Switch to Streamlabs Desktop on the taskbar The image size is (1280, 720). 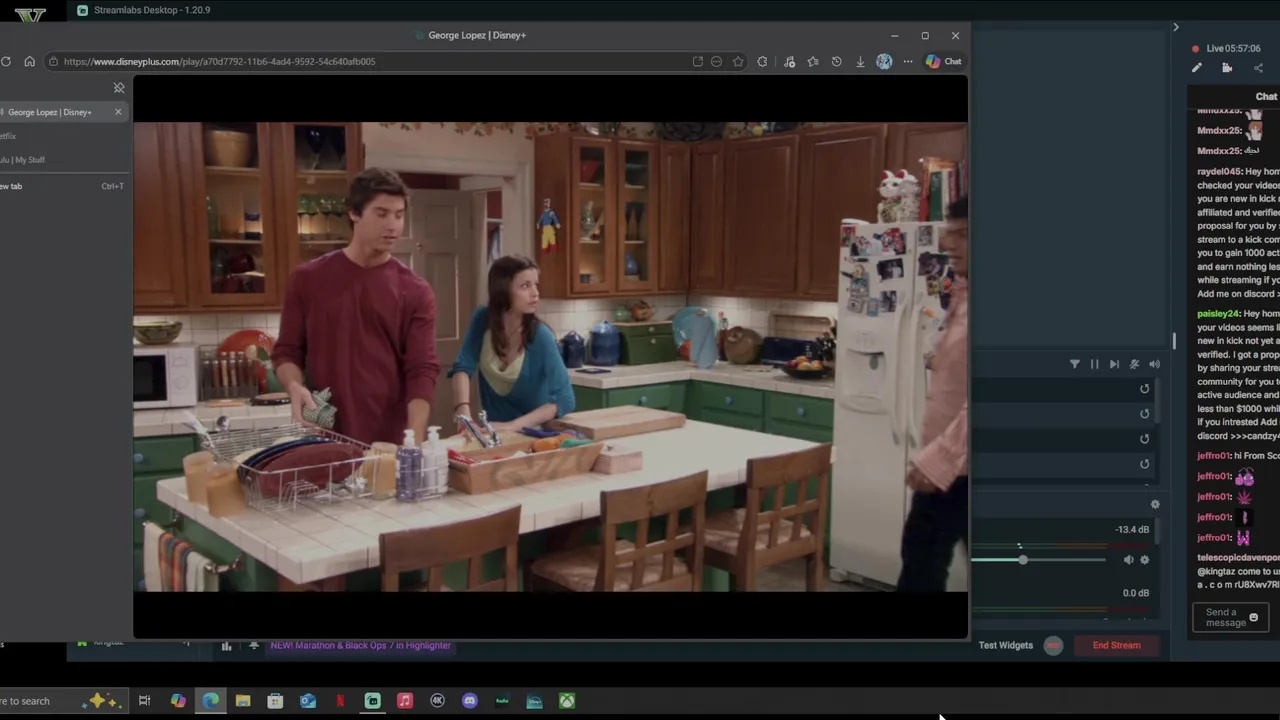coord(372,701)
